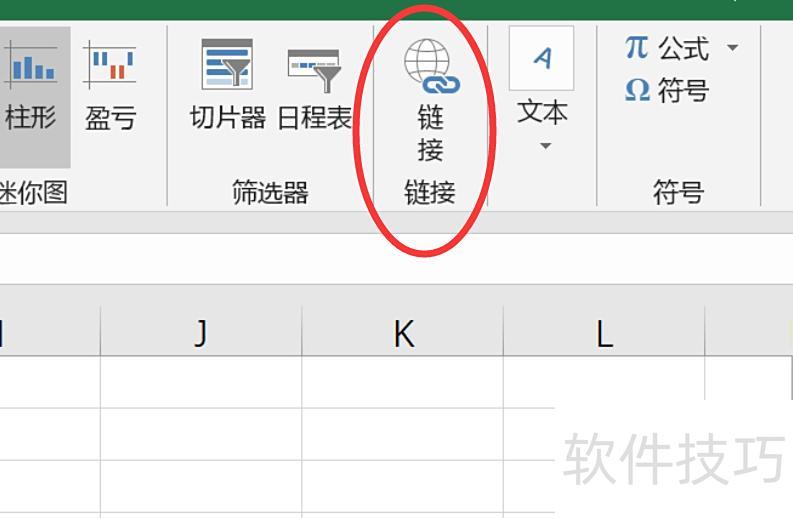Select column J header
This screenshot has width=793, height=518.
click(201, 331)
